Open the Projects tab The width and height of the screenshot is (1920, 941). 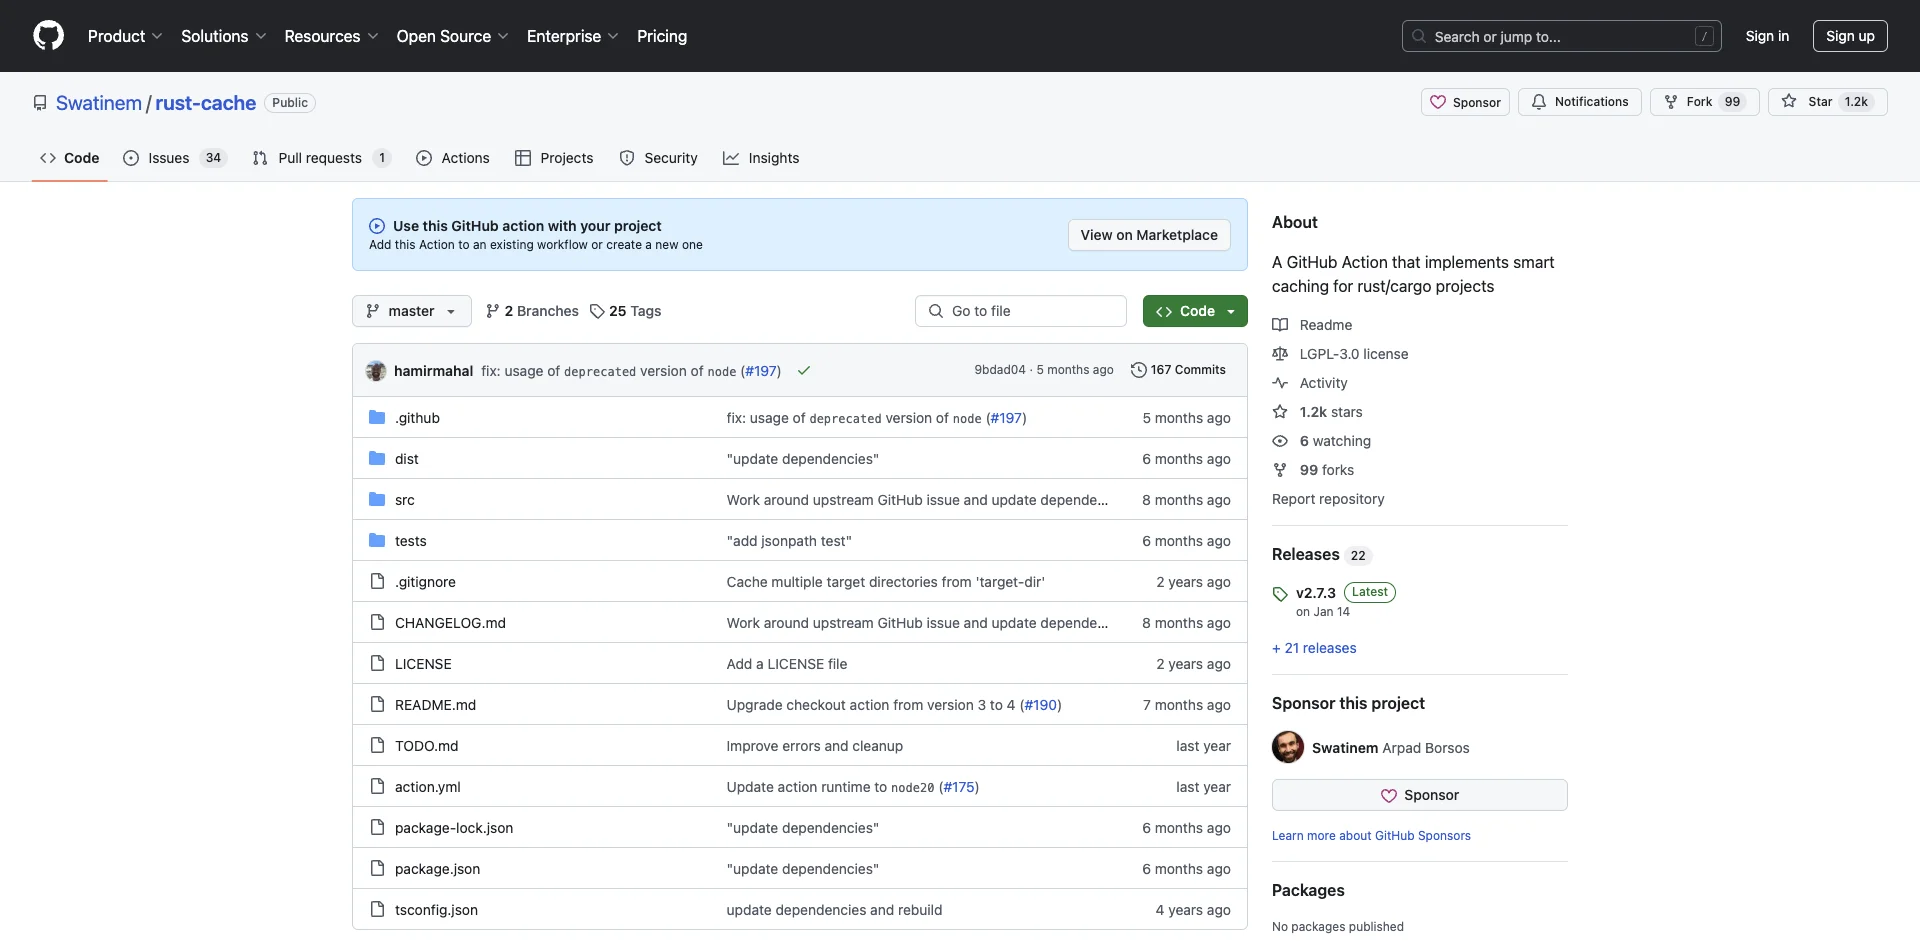[x=554, y=158]
